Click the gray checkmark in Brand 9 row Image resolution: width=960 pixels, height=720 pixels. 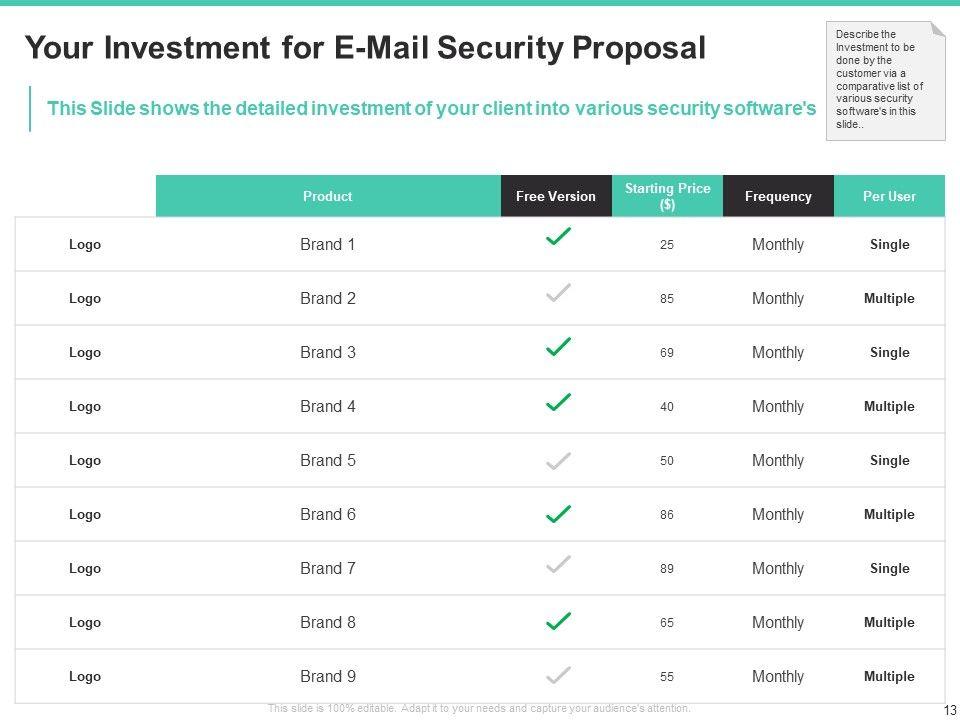pos(558,674)
